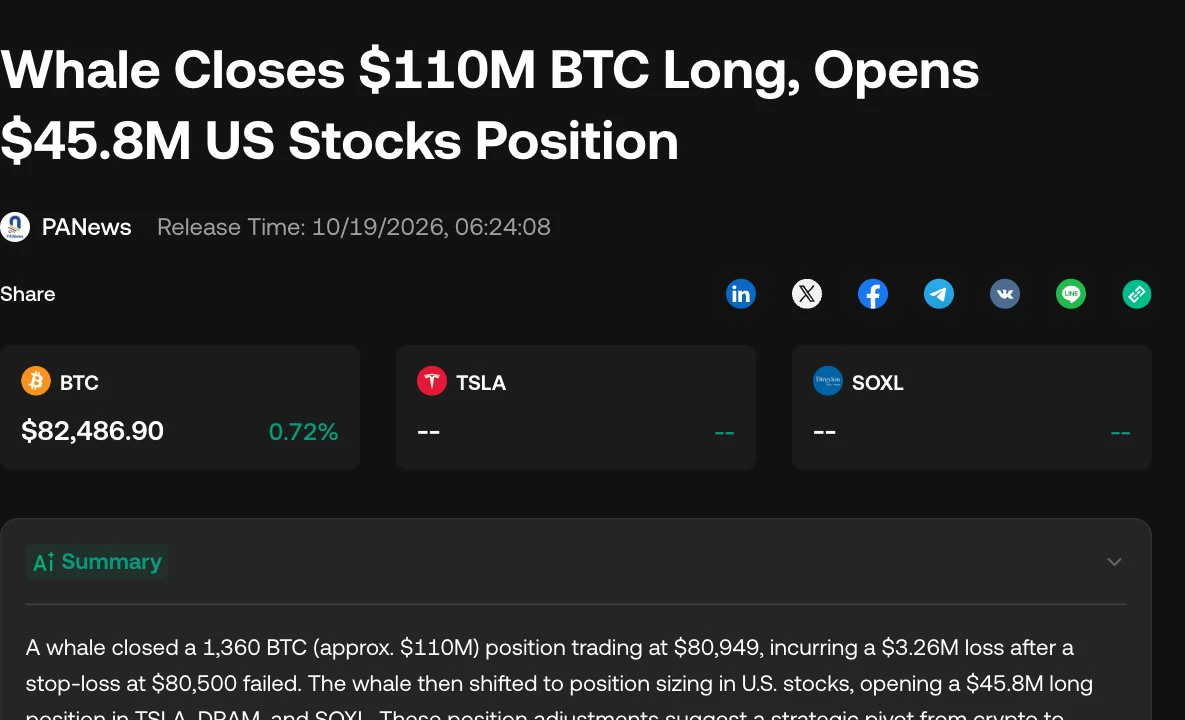This screenshot has height=720, width=1185.
Task: Click the green Binance share icon
Action: click(x=1137, y=294)
